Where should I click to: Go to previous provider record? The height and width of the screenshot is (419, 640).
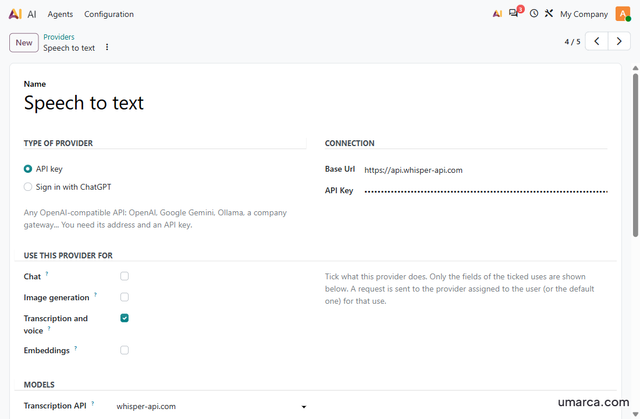pos(597,41)
